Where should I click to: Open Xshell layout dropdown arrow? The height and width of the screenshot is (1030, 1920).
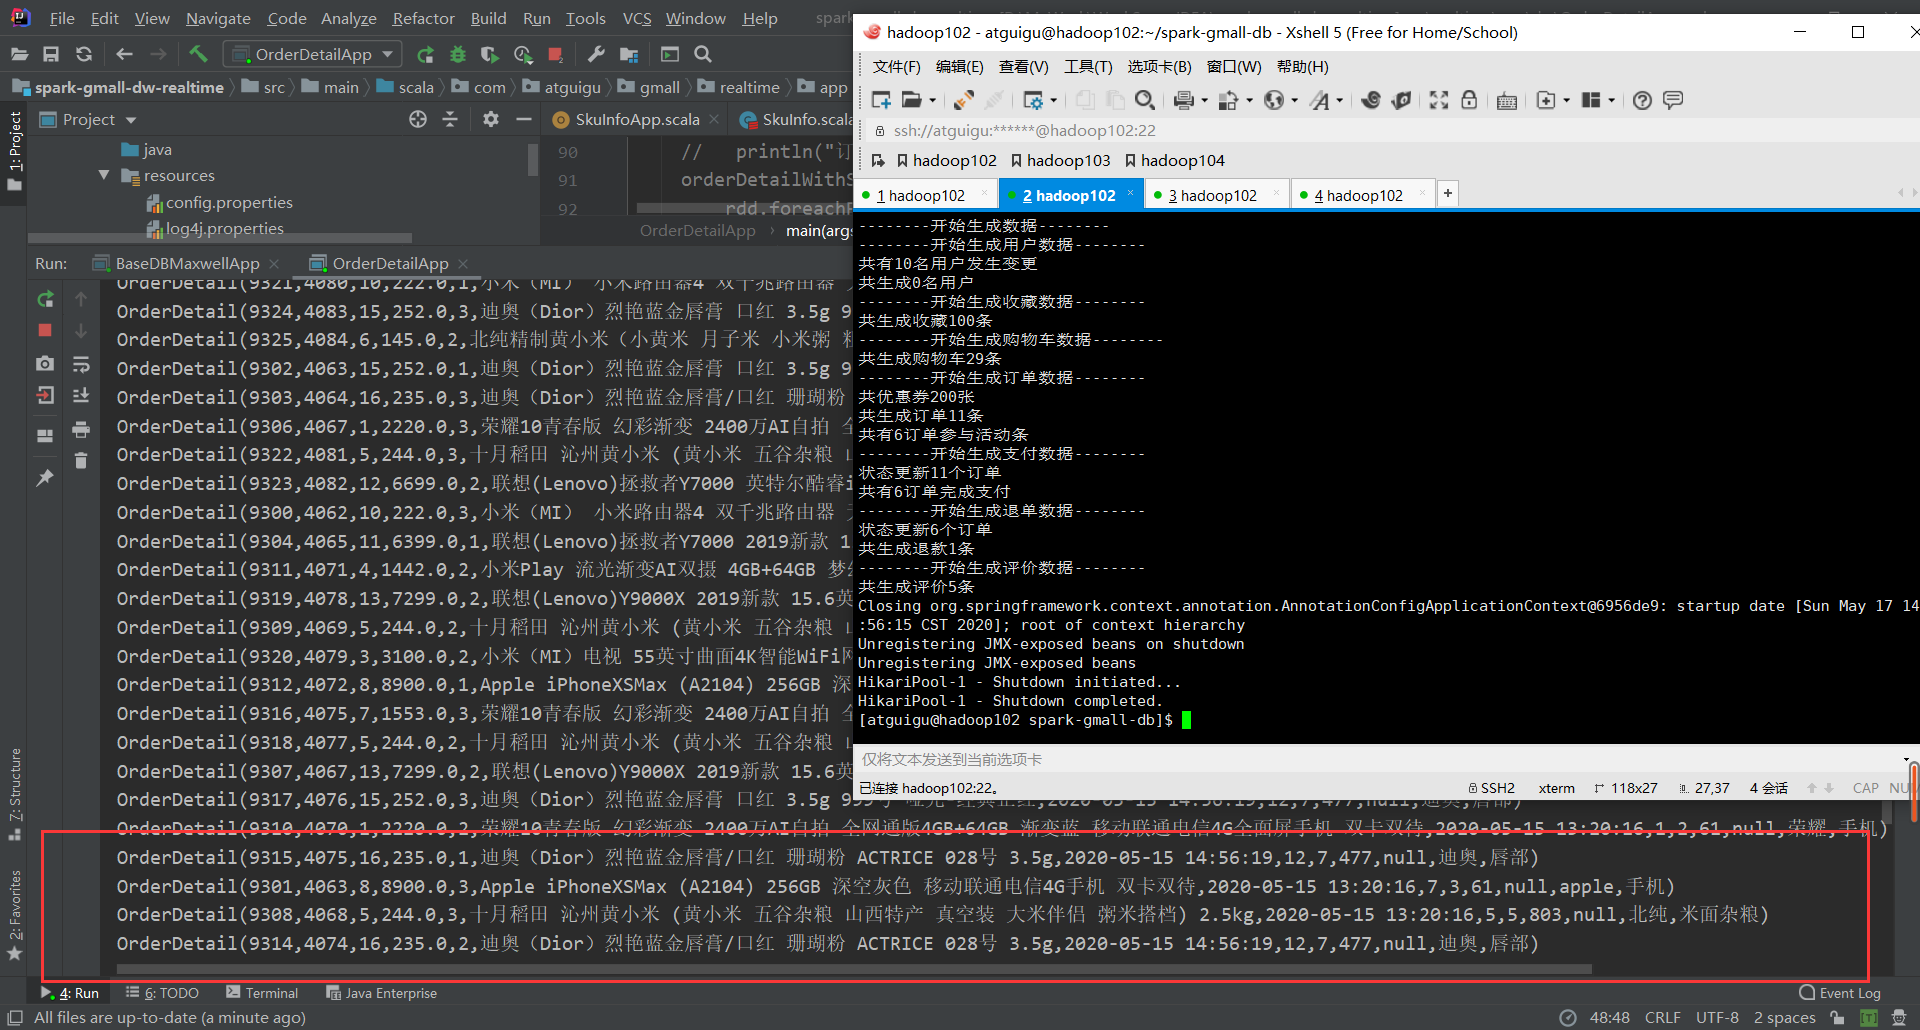1611,100
